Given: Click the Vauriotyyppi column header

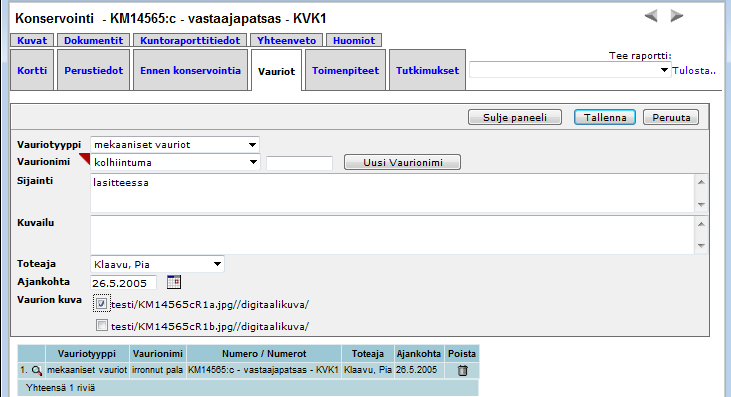Looking at the screenshot, I should pos(87,354).
